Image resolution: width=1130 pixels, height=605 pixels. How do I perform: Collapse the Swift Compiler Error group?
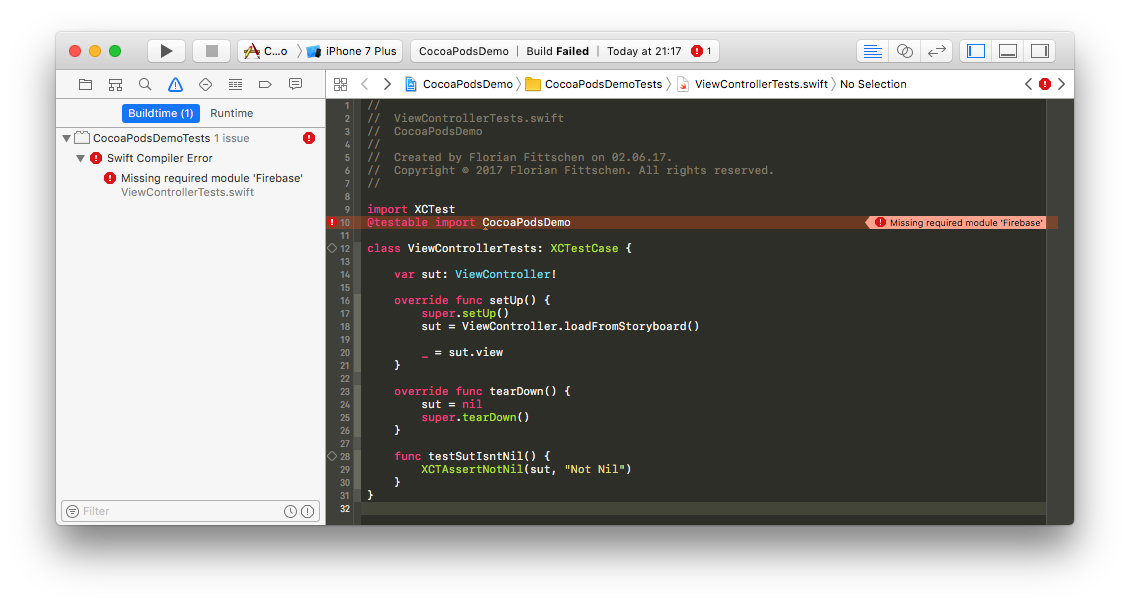click(x=81, y=158)
